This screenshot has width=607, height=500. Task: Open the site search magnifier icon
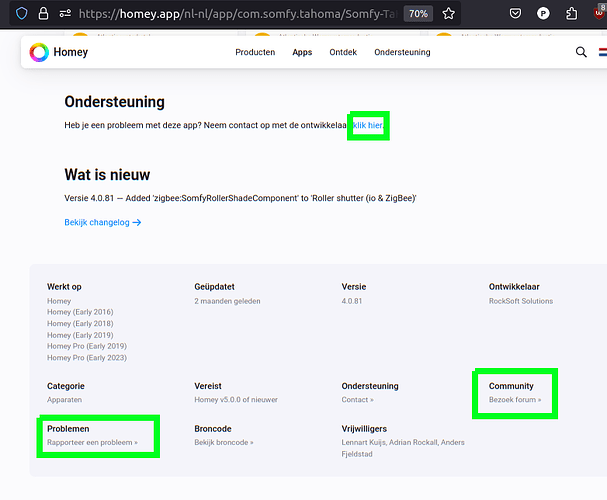point(581,52)
